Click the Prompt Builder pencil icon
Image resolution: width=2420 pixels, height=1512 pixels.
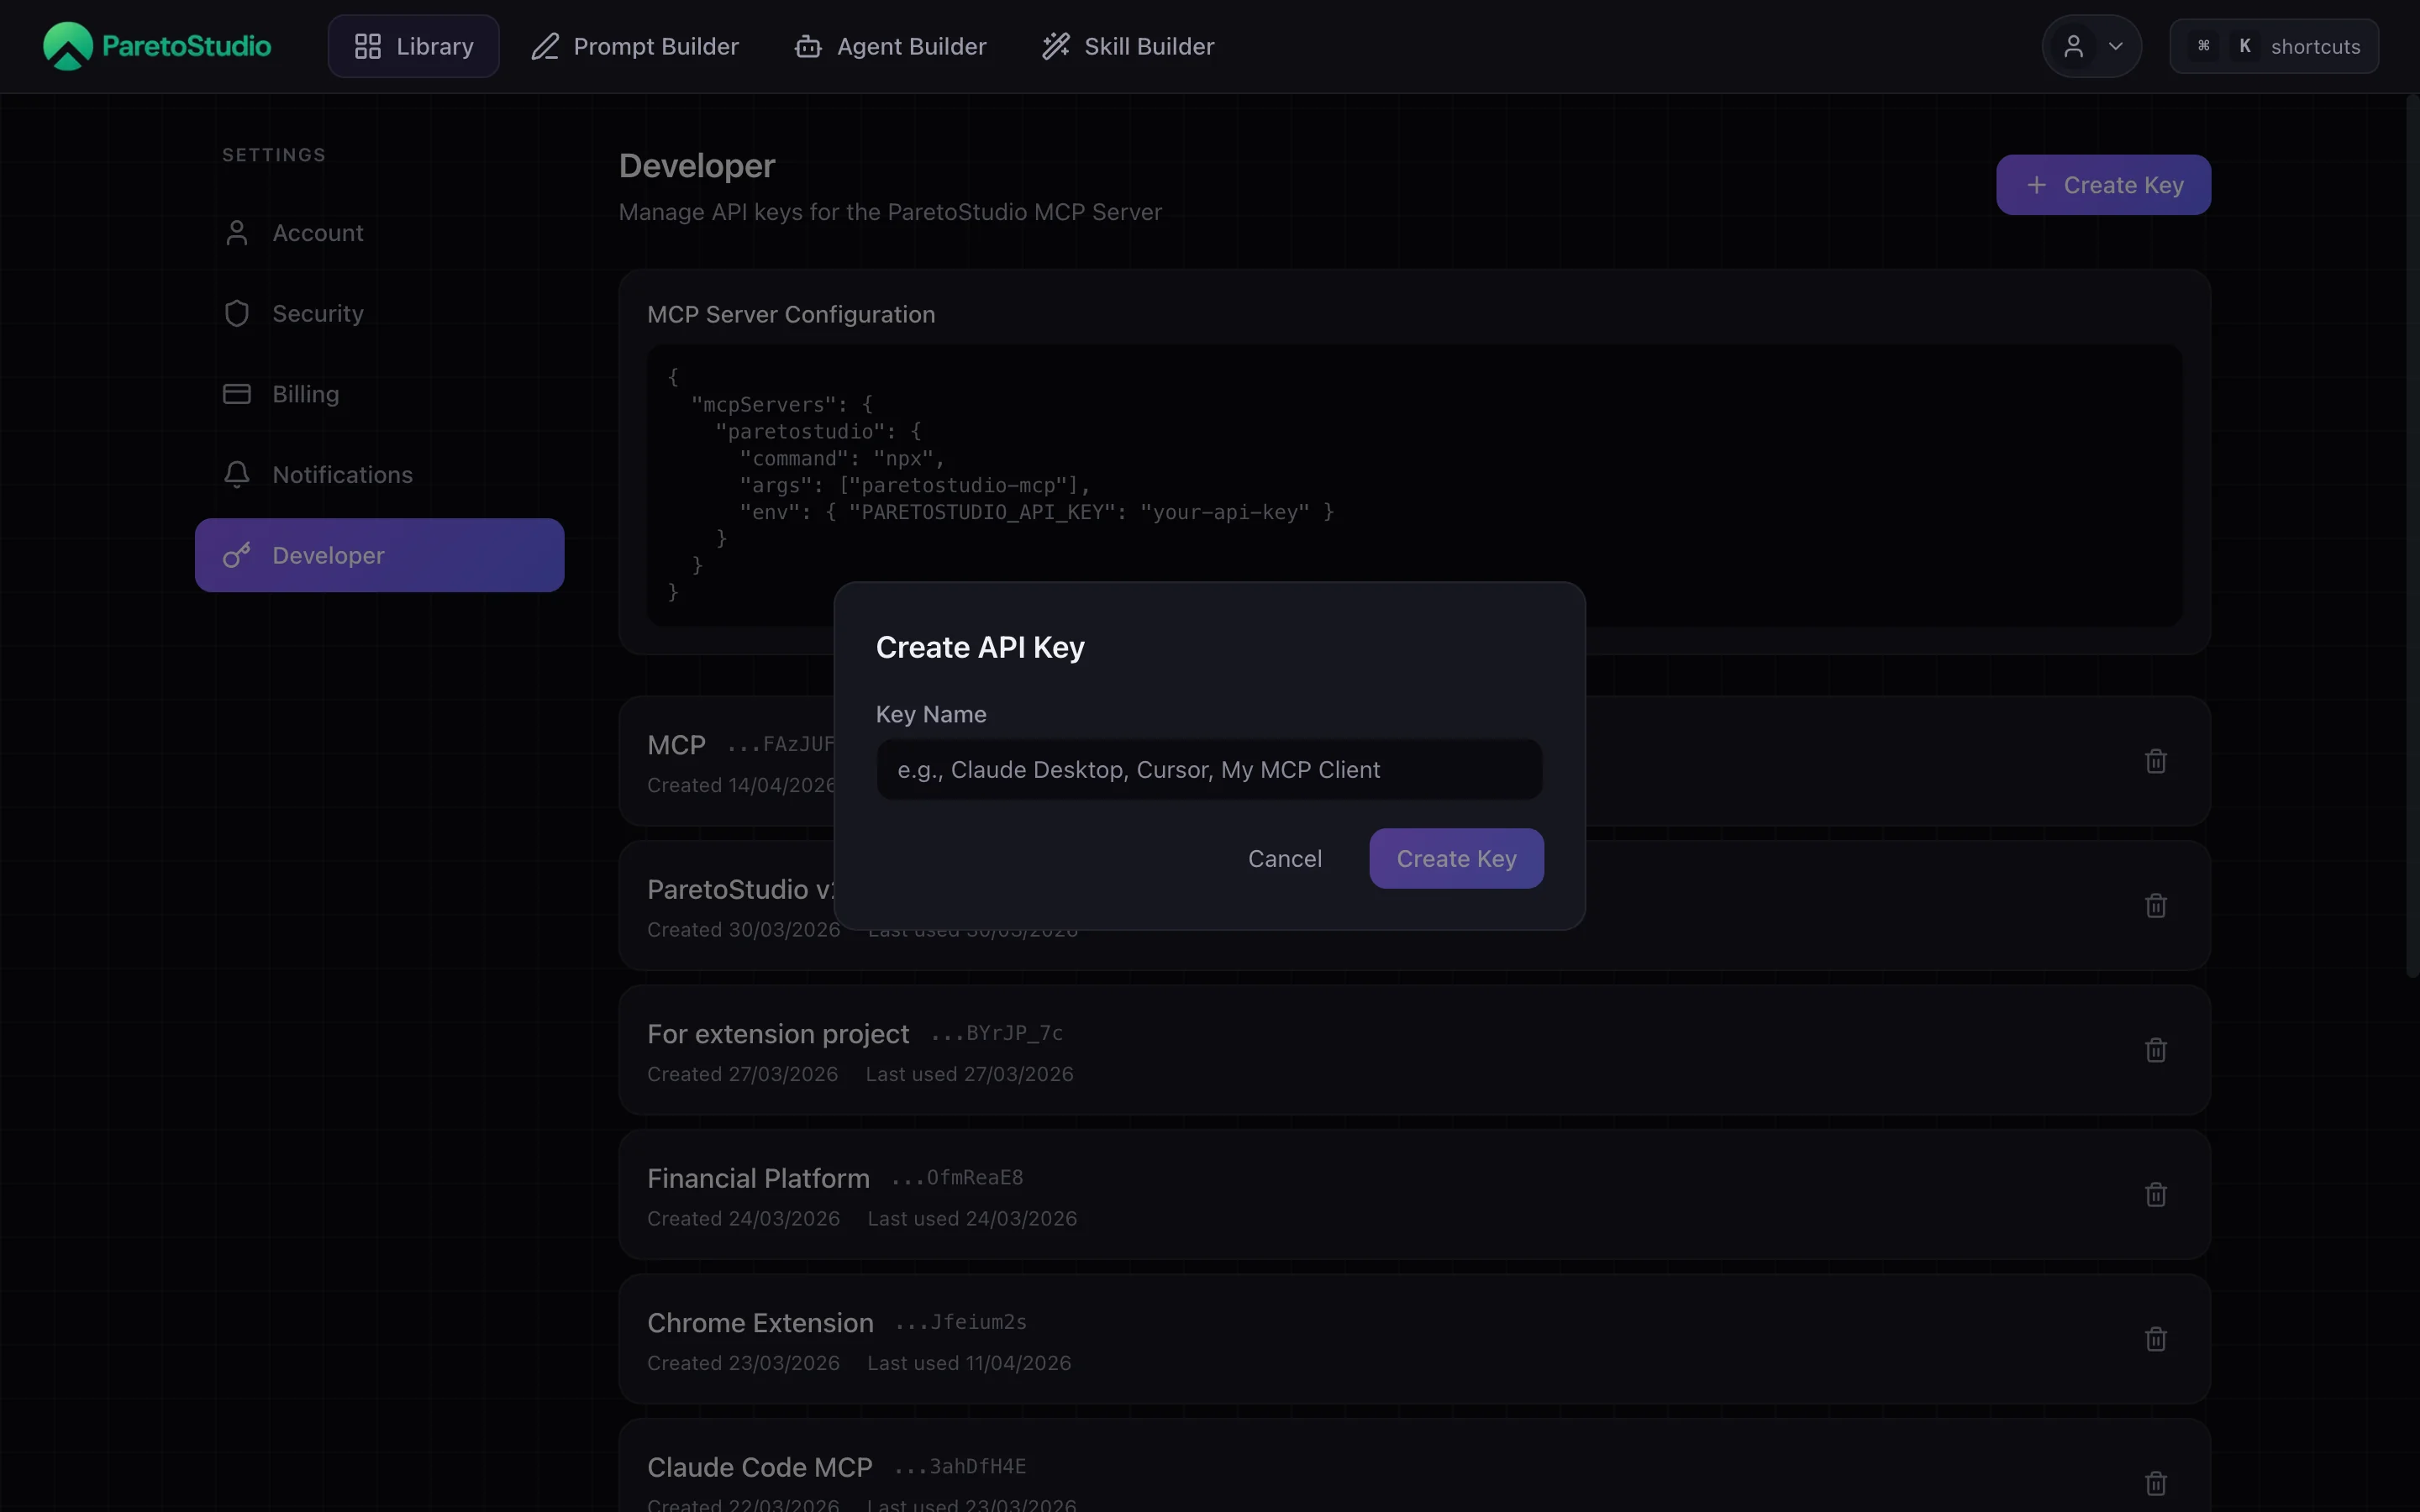click(x=545, y=46)
